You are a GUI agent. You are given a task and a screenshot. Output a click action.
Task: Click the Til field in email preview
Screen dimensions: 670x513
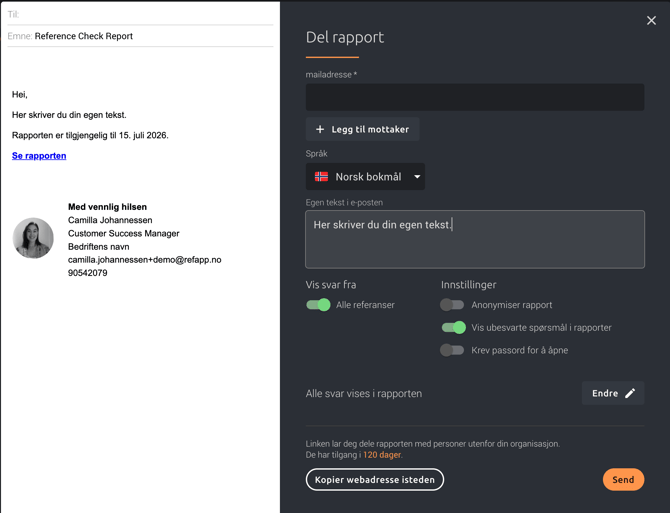point(140,14)
